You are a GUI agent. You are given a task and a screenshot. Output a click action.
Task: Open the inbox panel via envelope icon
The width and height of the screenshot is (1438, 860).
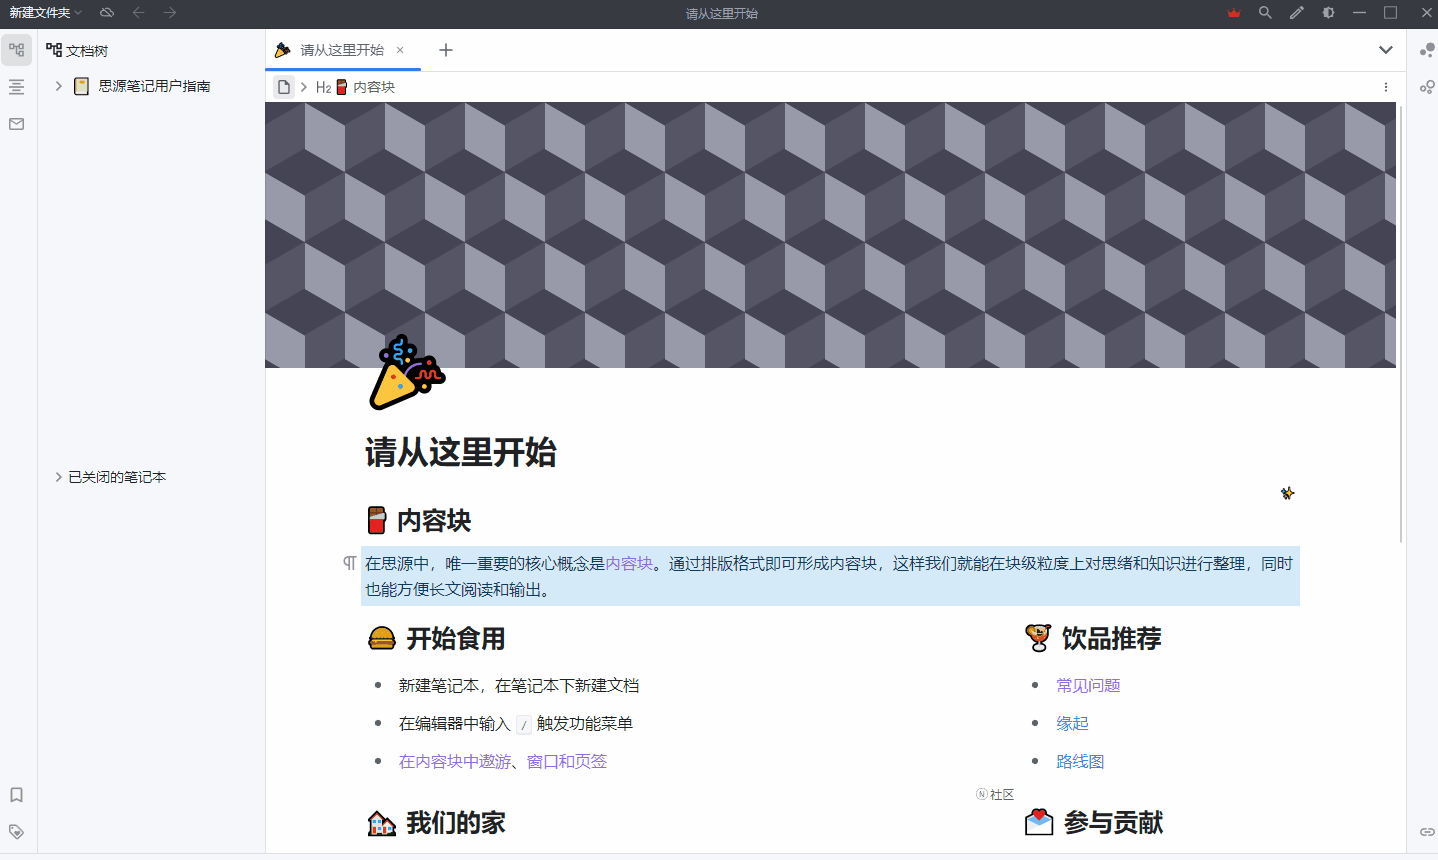pyautogui.click(x=16, y=124)
